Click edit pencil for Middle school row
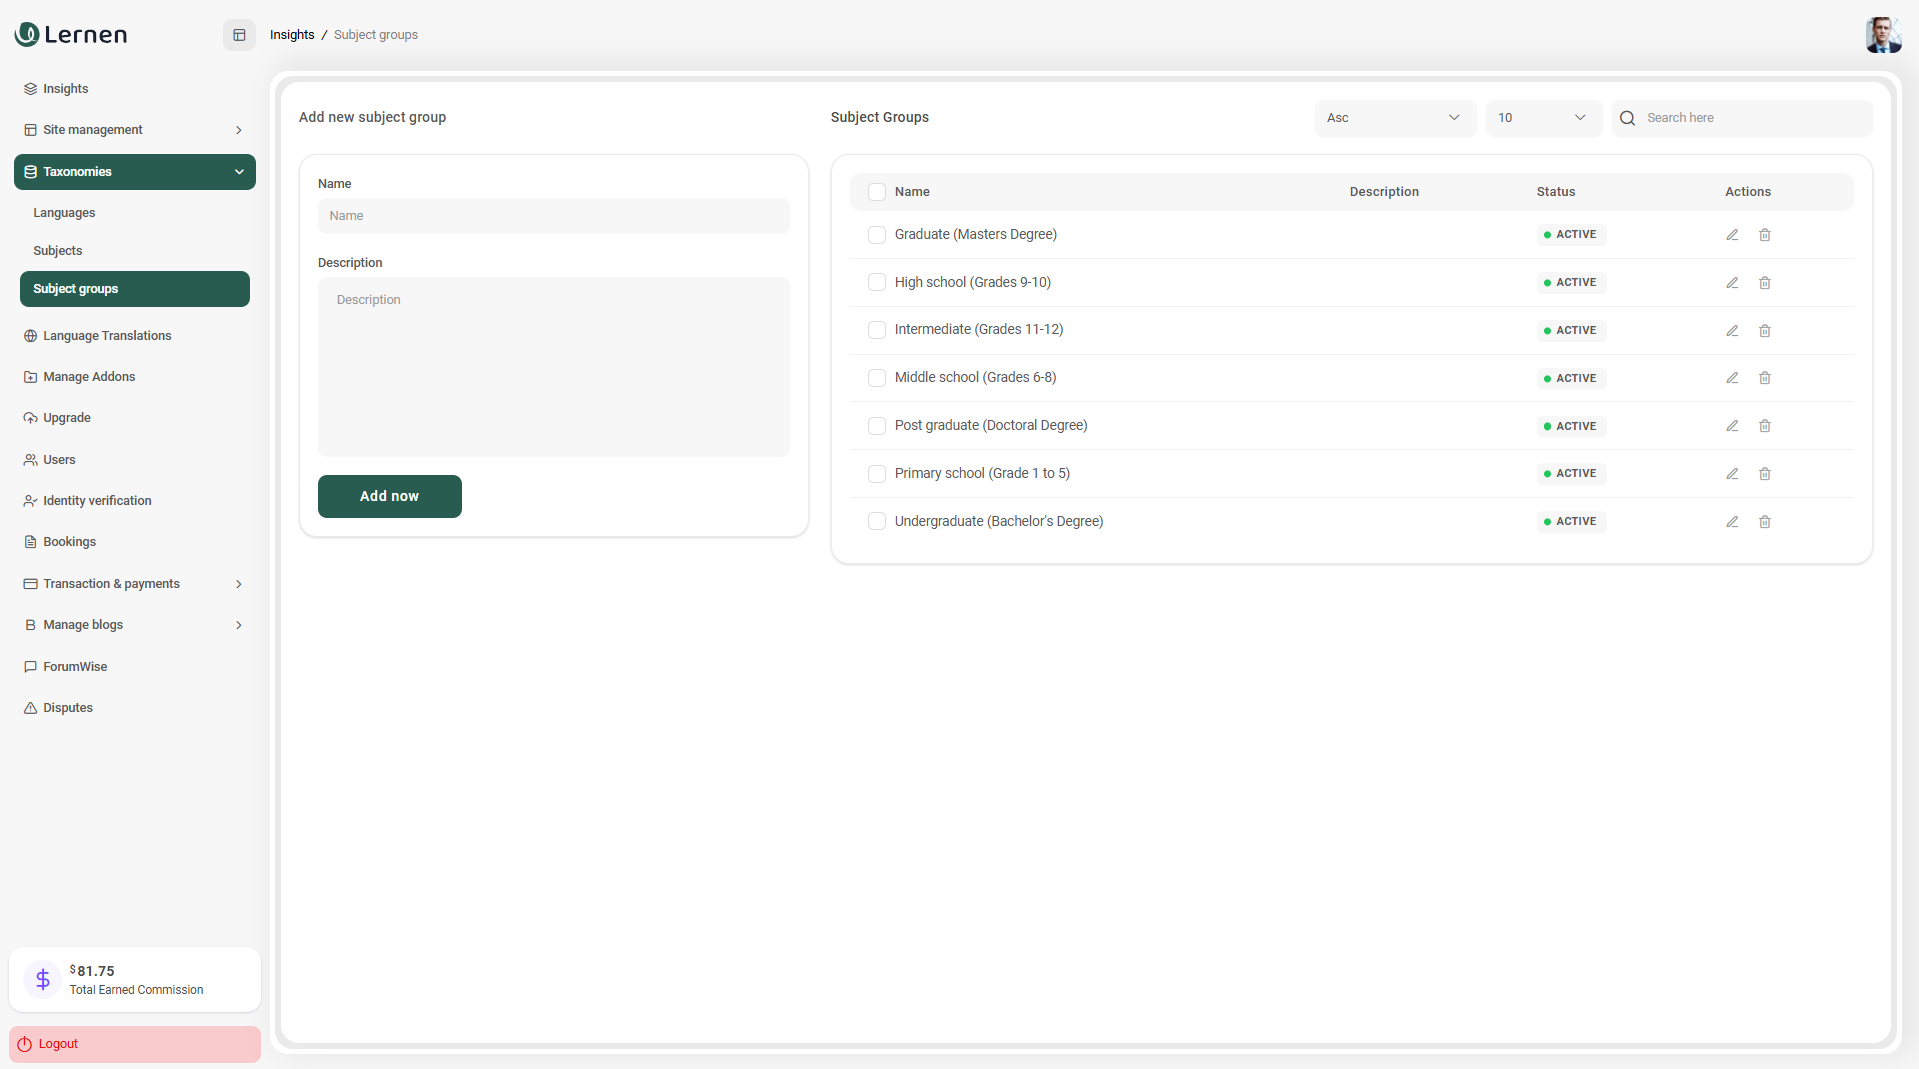 (x=1732, y=378)
